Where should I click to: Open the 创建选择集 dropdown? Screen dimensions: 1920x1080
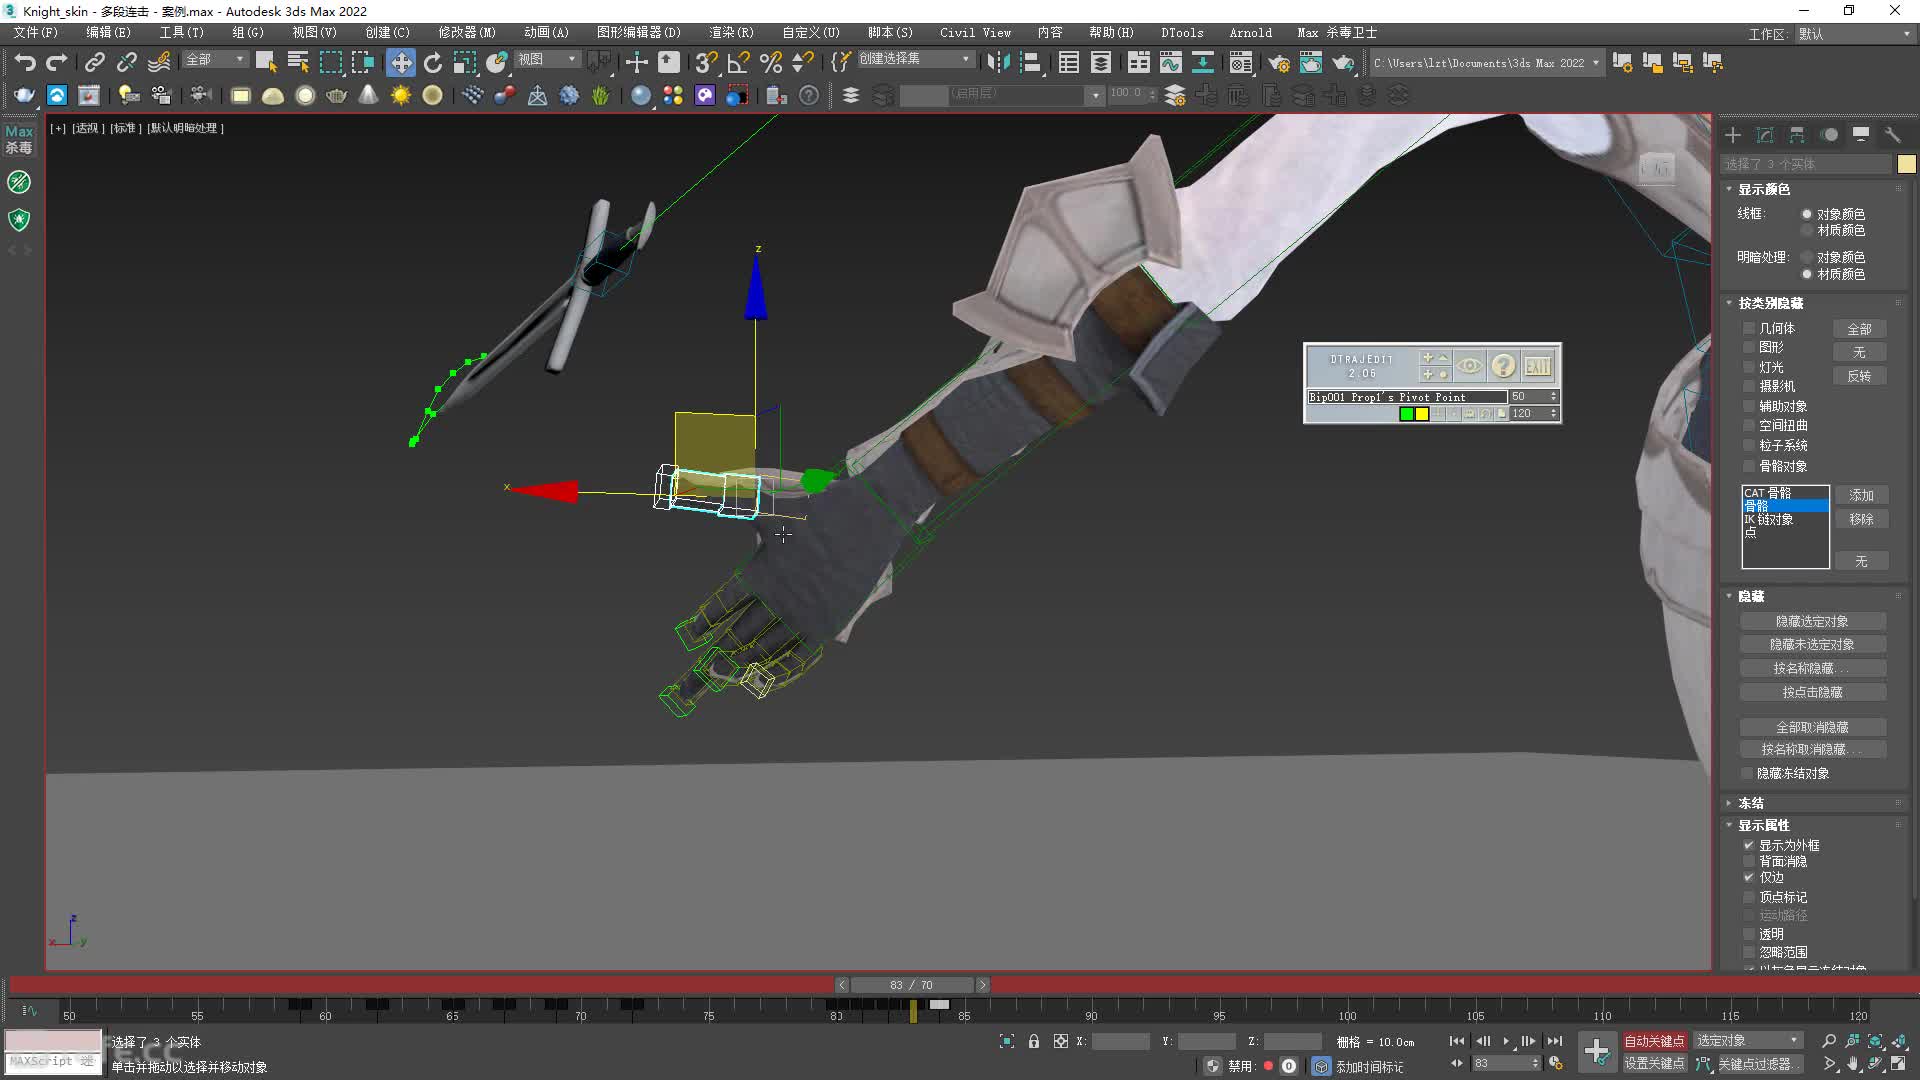[x=915, y=59]
